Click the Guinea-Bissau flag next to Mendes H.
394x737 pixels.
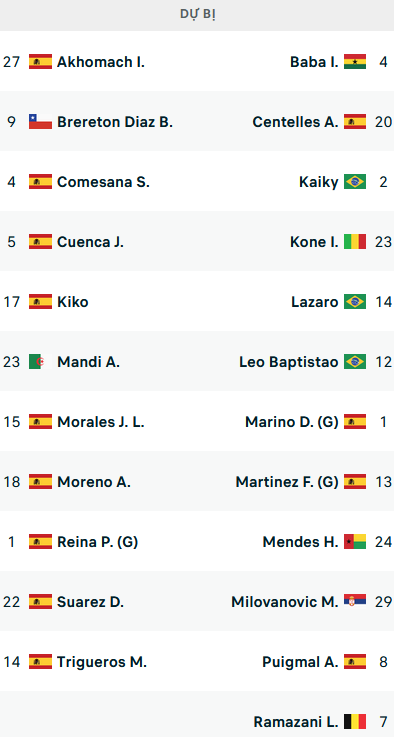click(x=355, y=542)
